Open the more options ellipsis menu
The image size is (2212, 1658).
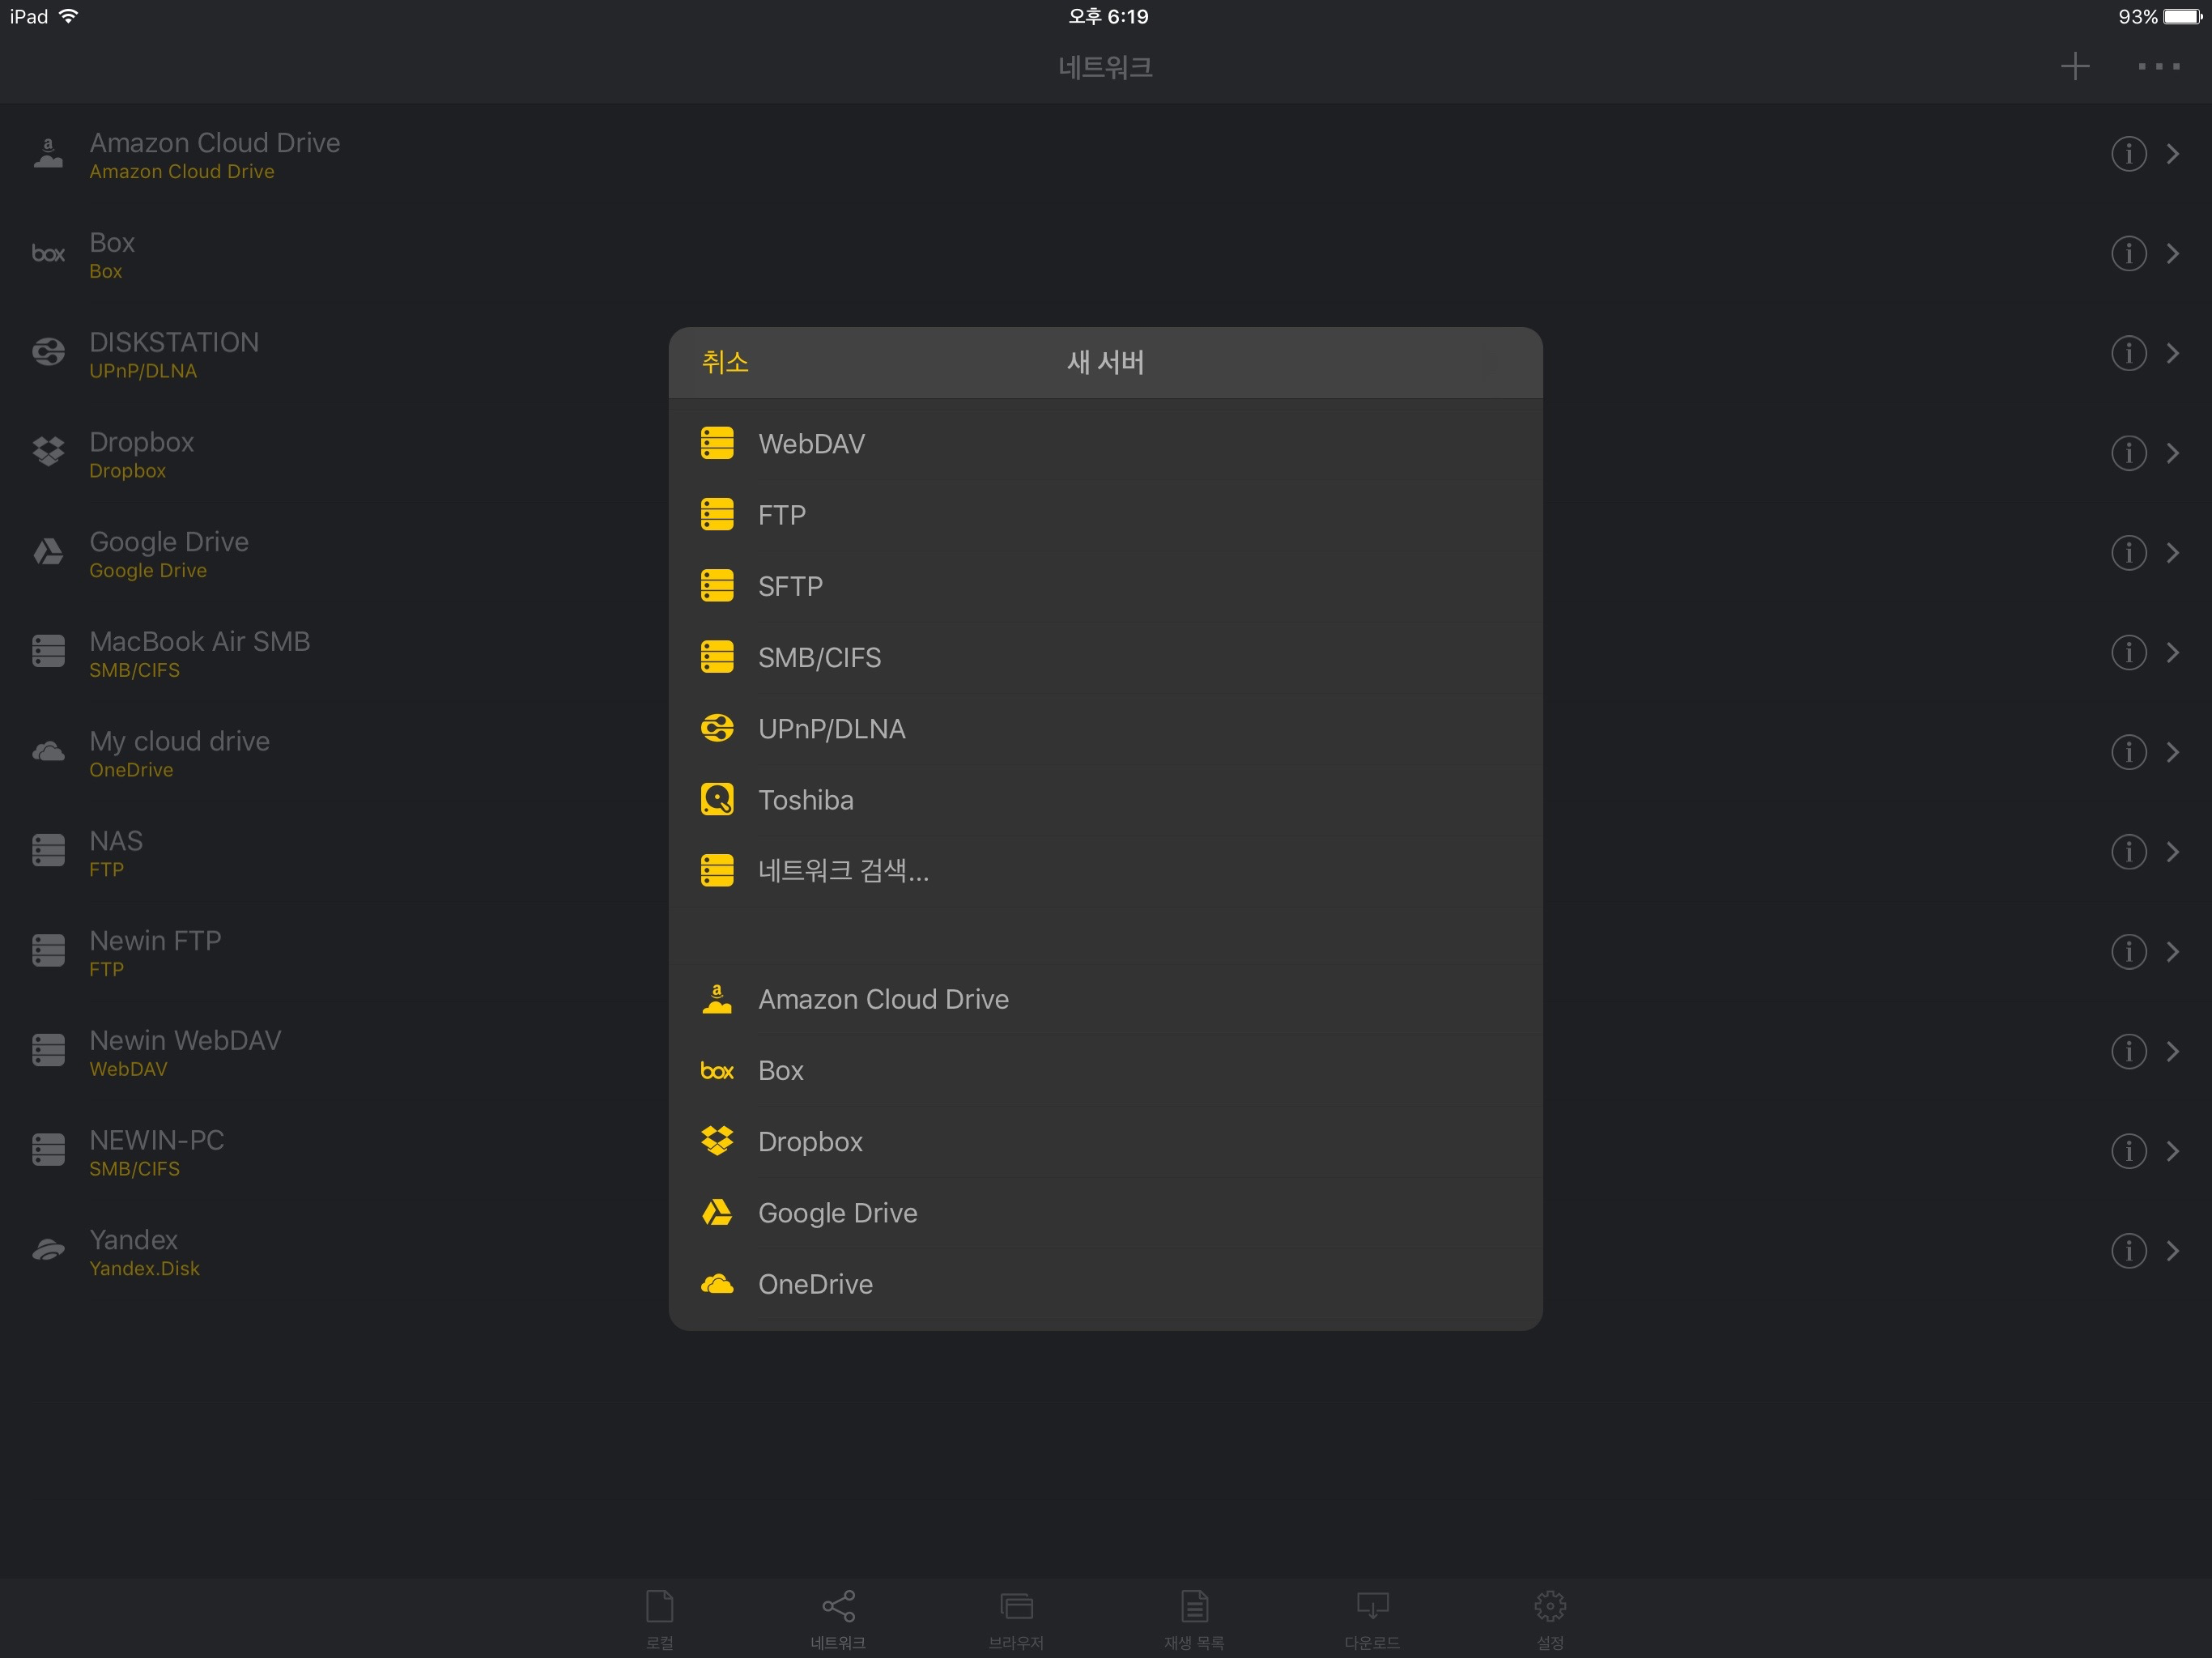(2159, 67)
